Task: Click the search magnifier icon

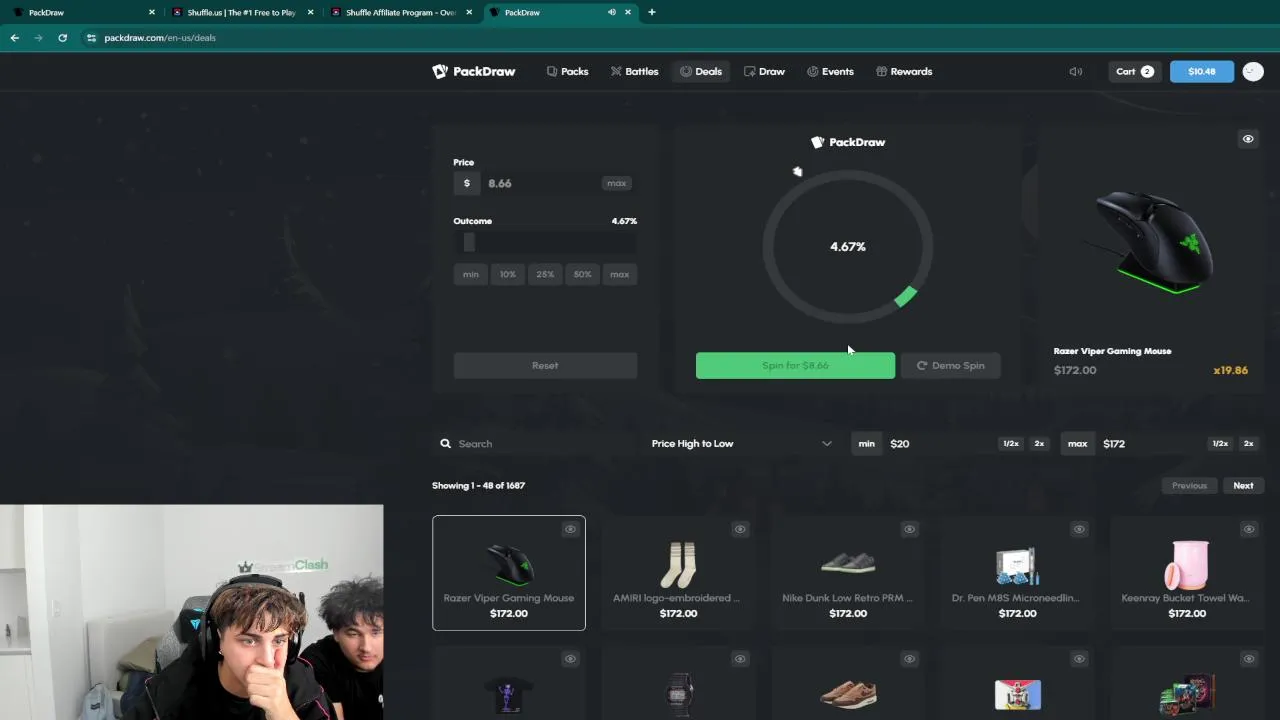Action: 446,444
